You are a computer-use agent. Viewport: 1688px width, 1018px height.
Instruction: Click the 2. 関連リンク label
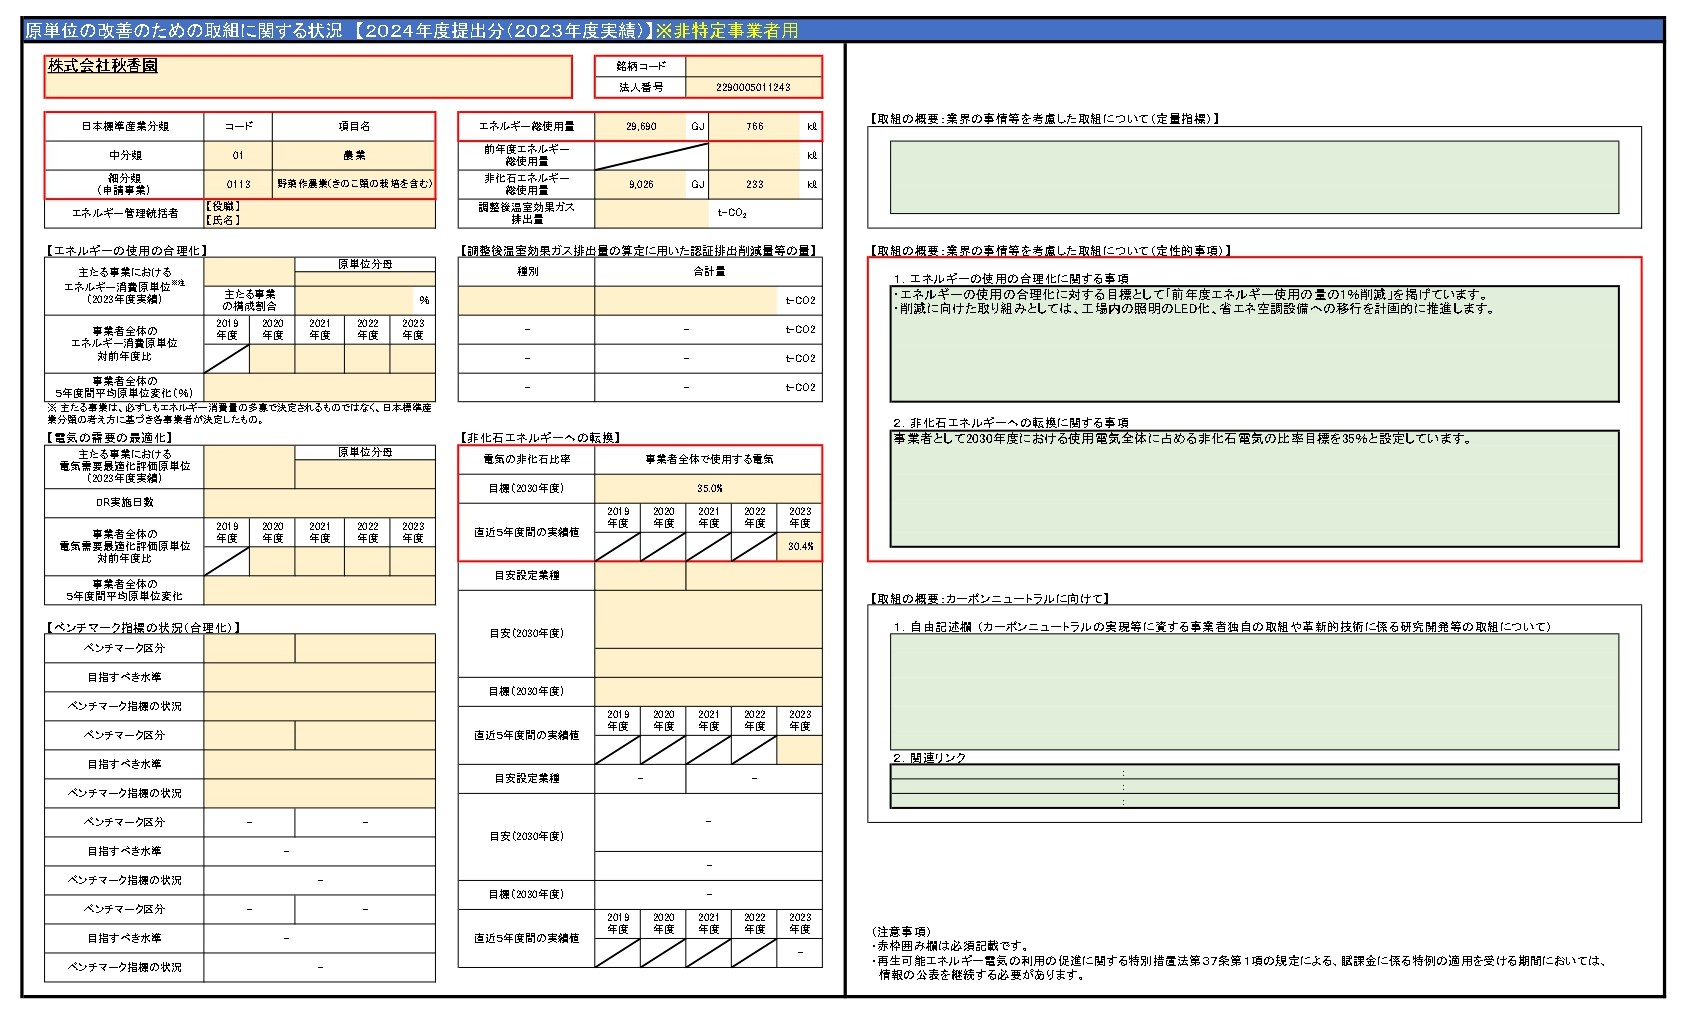click(929, 758)
